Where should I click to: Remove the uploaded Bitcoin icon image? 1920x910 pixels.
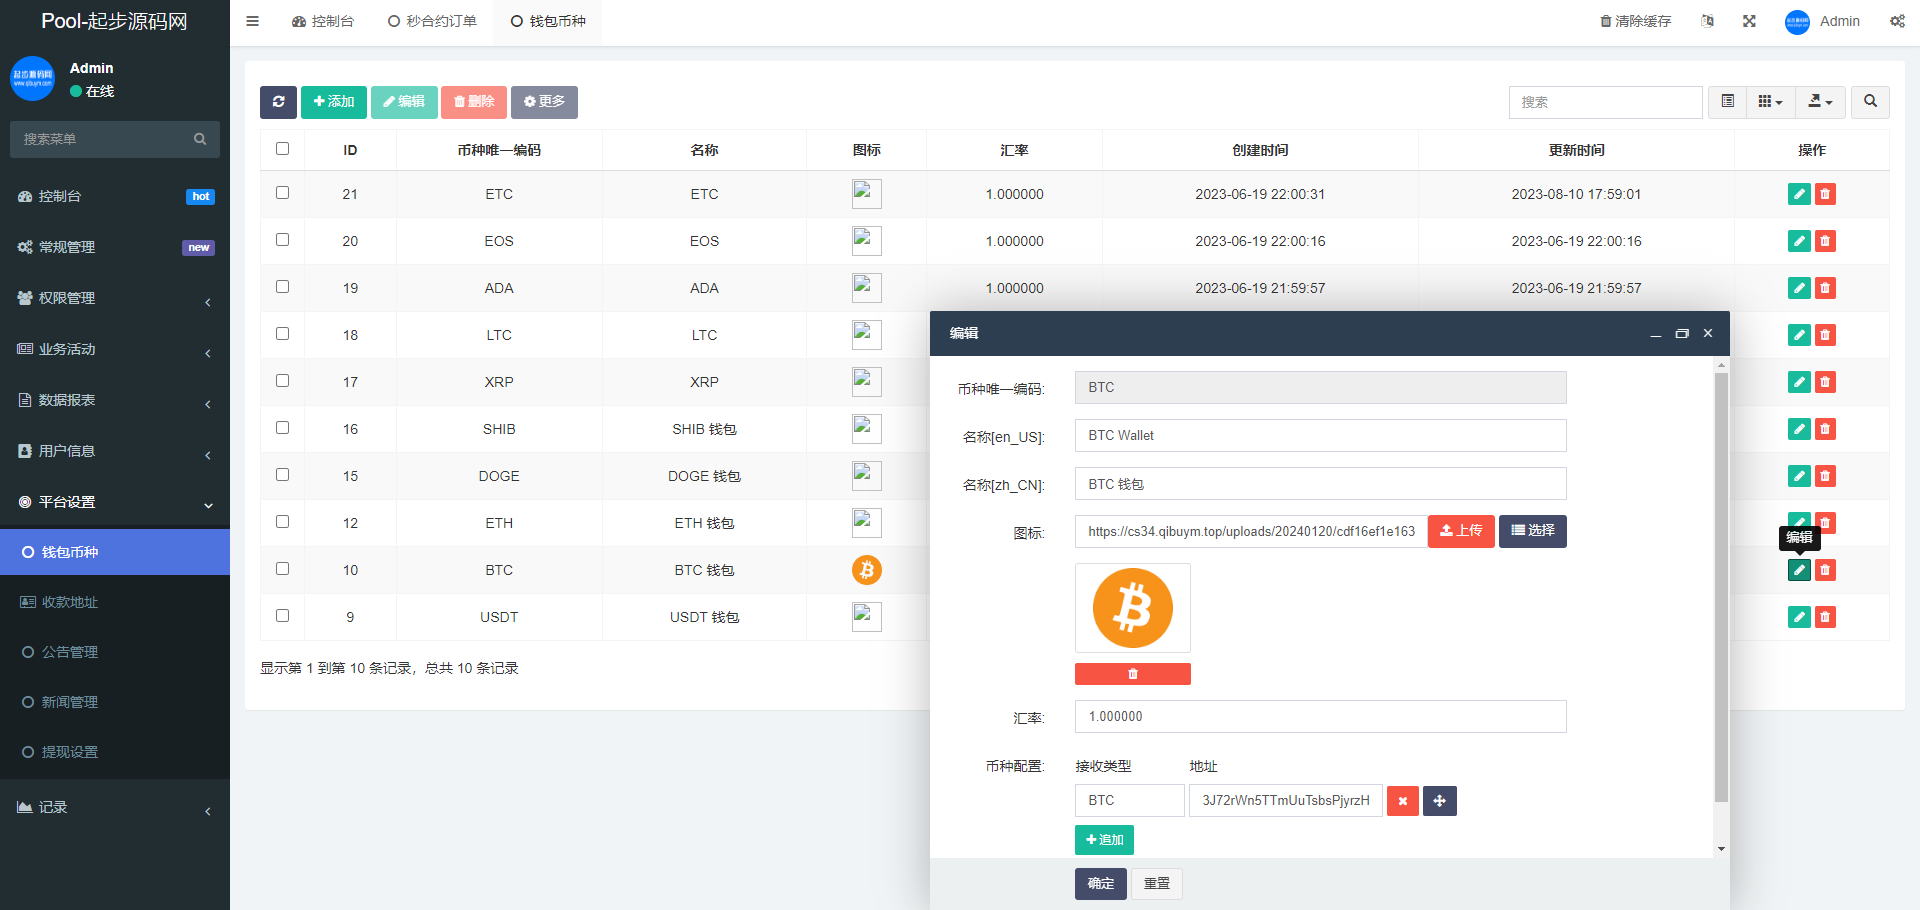(x=1132, y=674)
